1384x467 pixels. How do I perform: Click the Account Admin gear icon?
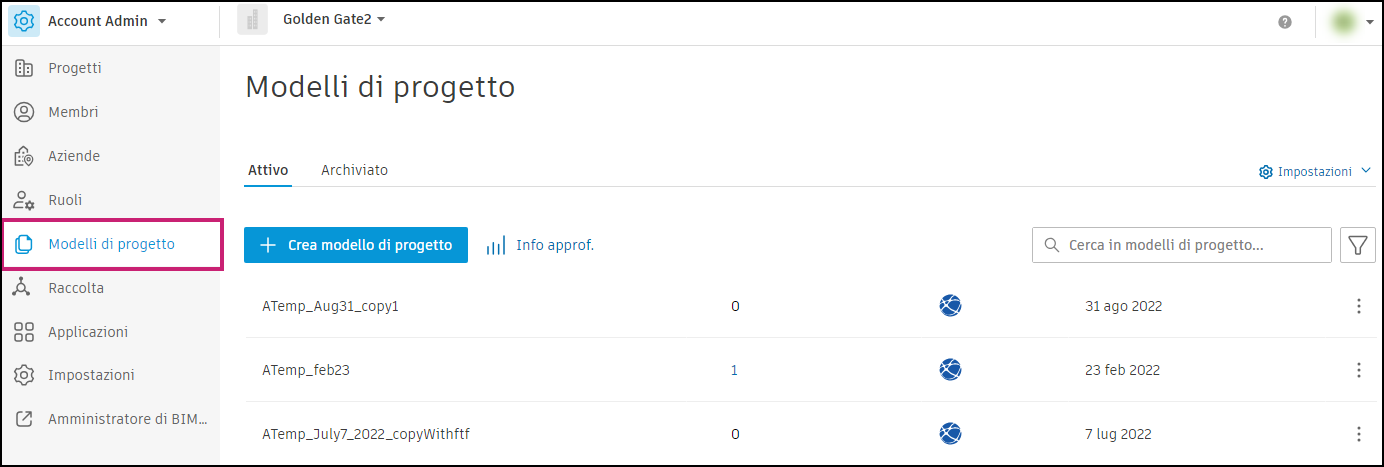click(x=24, y=21)
